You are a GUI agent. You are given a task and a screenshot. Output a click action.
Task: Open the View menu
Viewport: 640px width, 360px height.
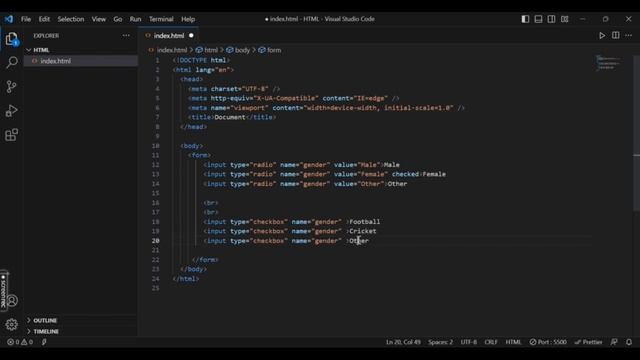98,19
